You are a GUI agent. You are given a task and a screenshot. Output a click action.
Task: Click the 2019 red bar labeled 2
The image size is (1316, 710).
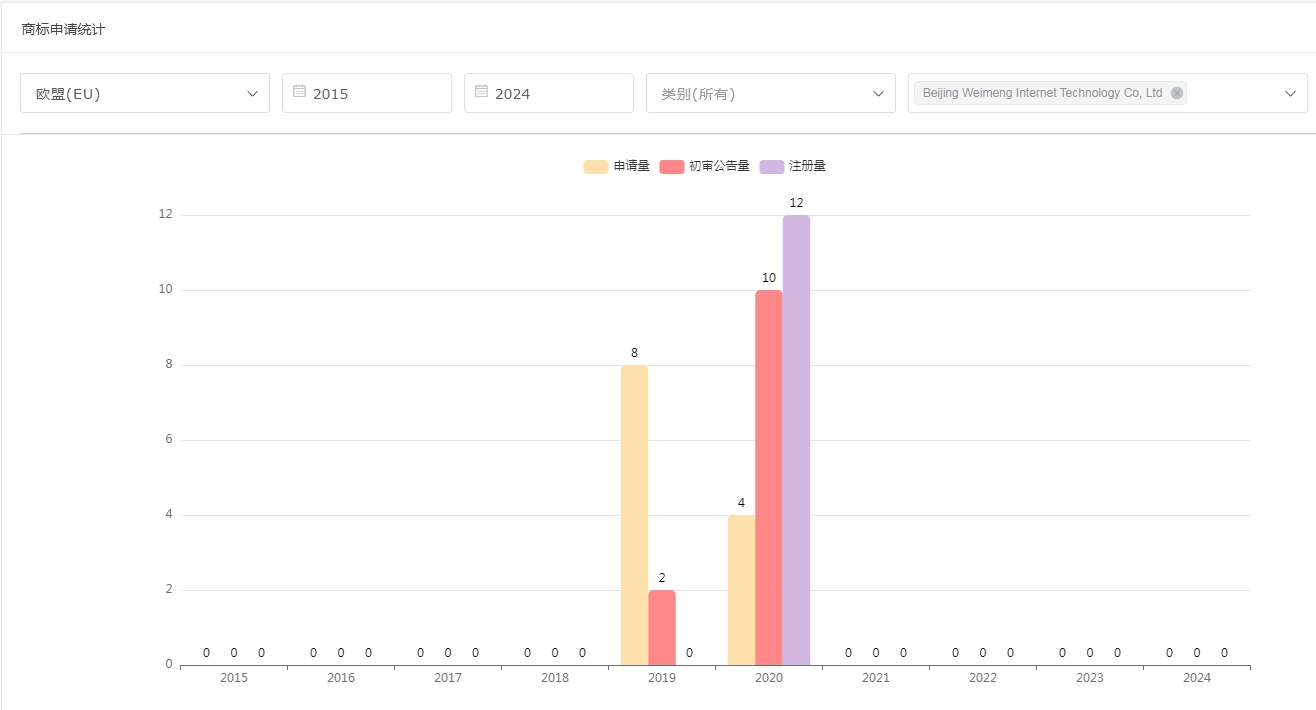point(662,627)
